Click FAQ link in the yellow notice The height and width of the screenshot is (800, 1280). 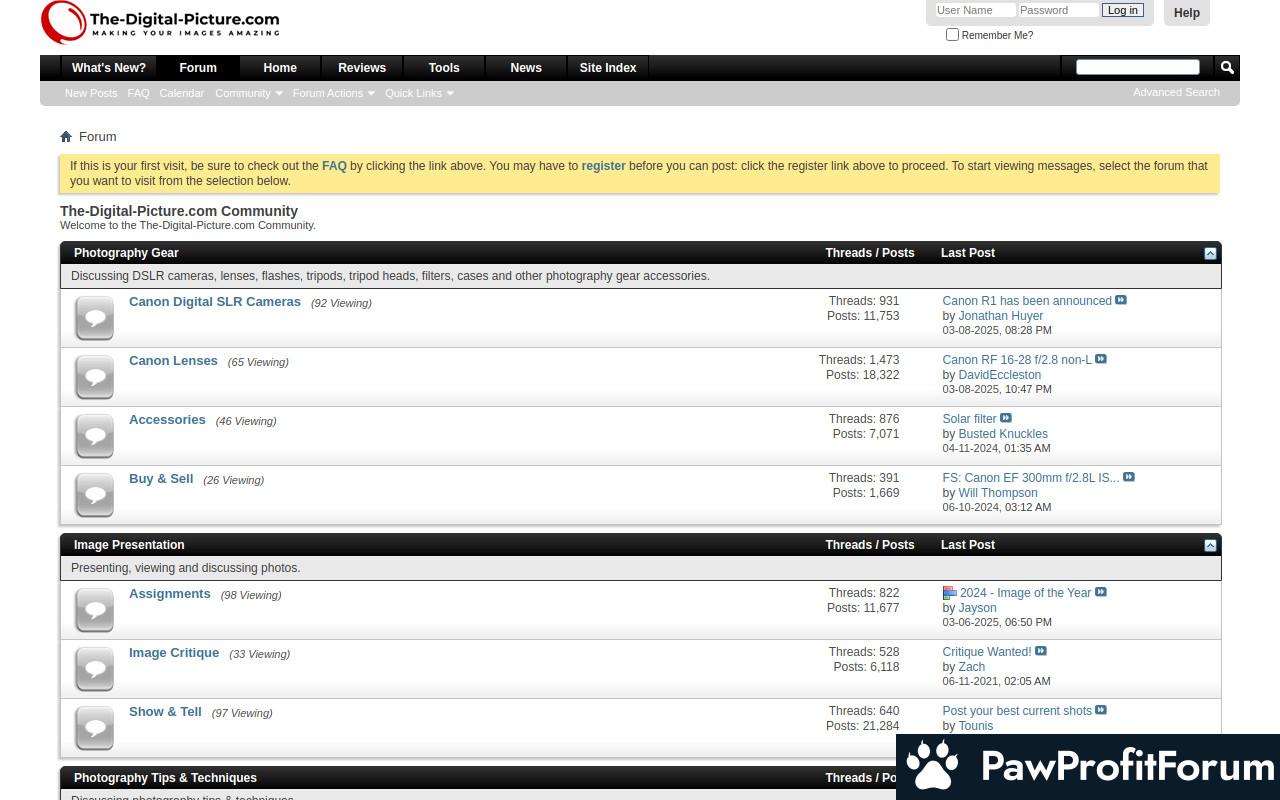(334, 166)
